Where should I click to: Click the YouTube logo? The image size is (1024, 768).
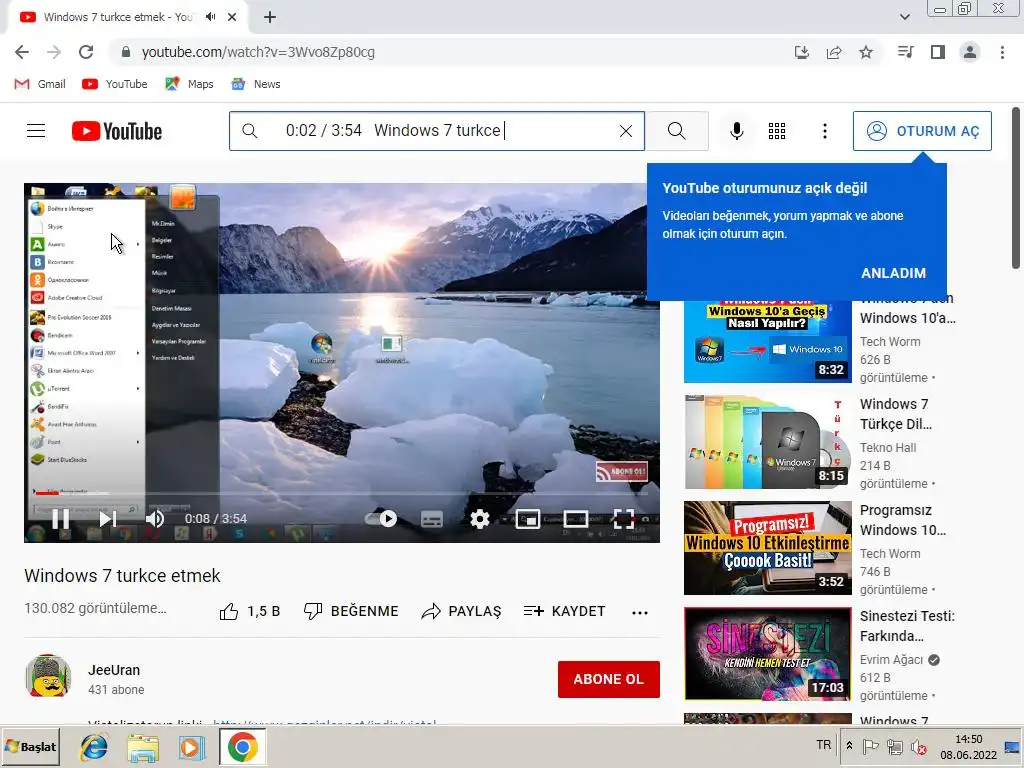pyautogui.click(x=117, y=131)
